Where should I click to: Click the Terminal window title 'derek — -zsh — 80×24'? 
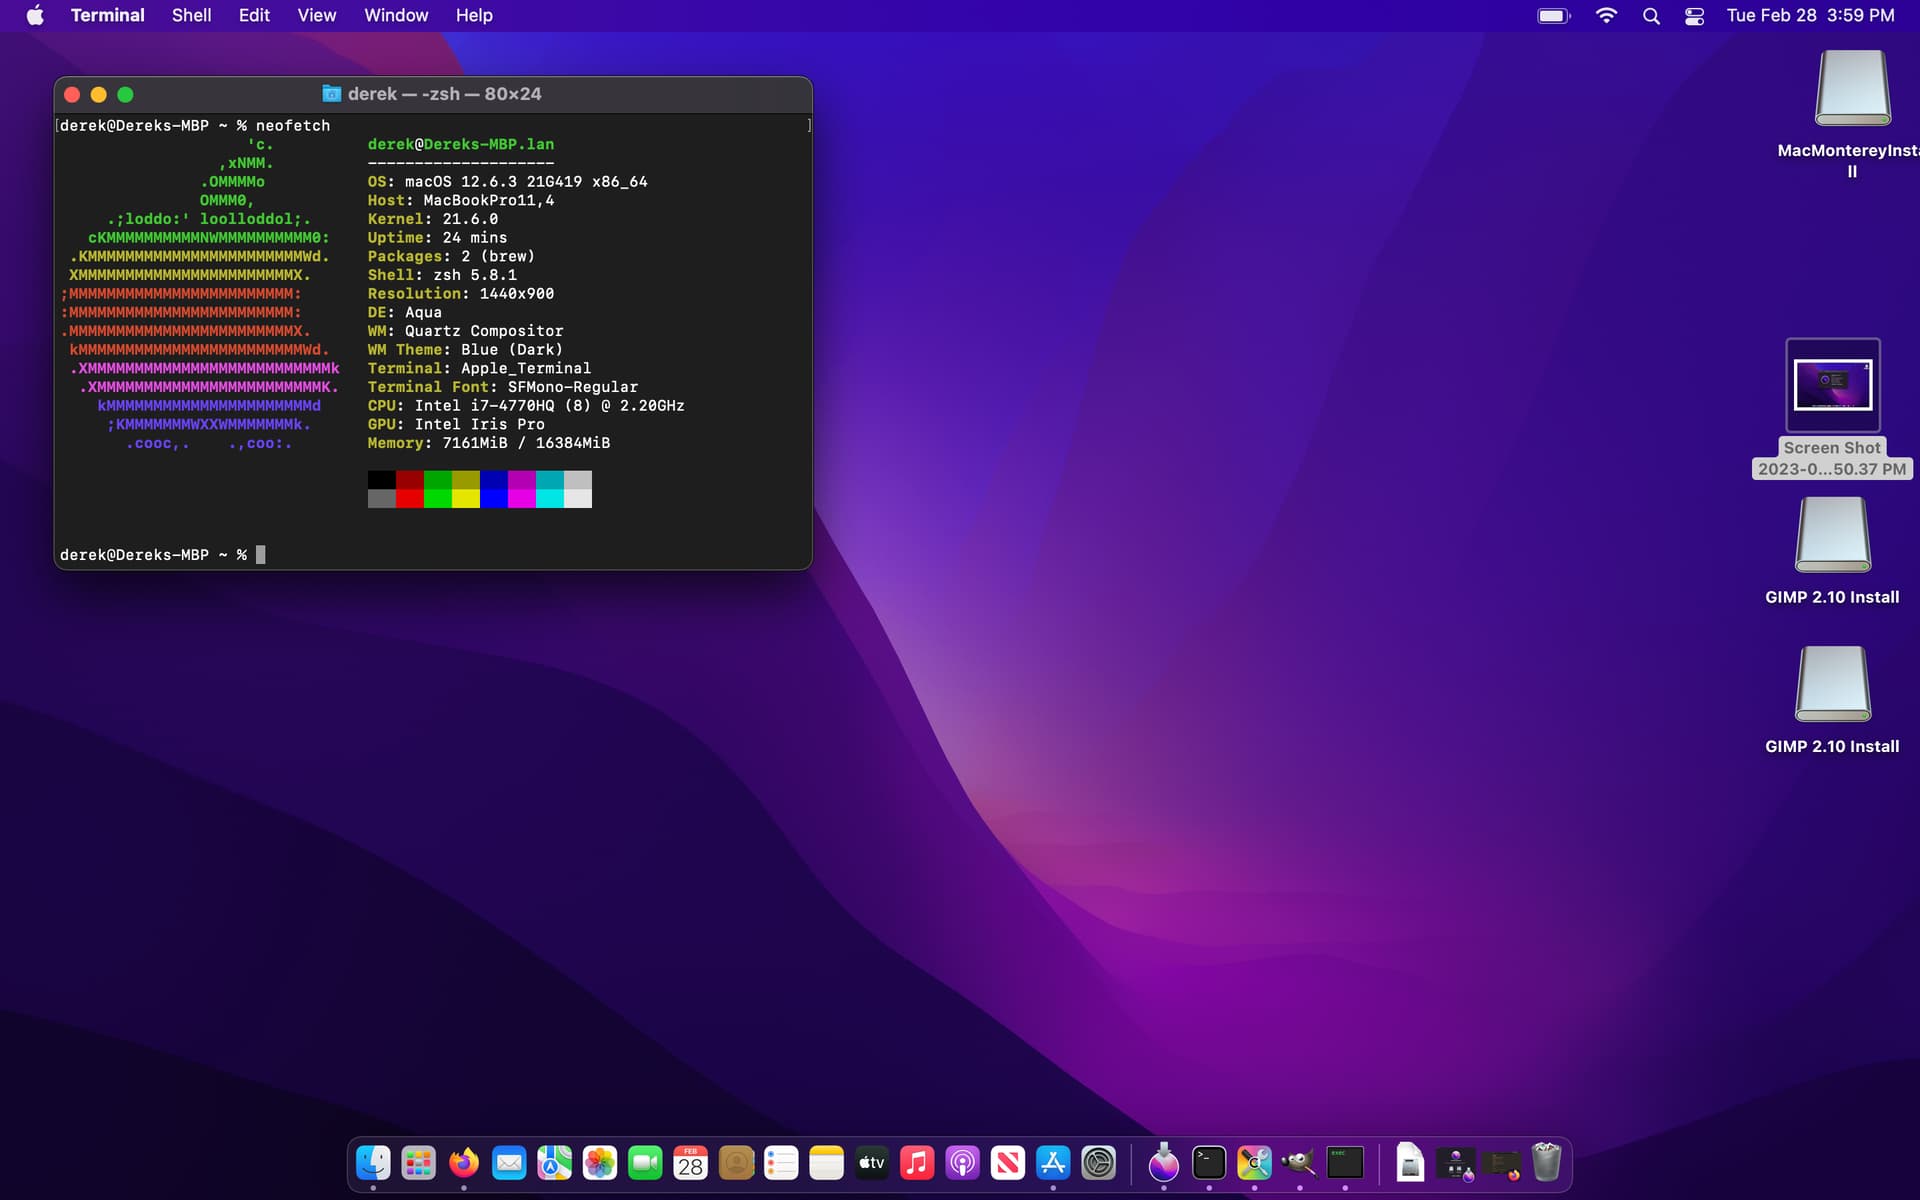[x=444, y=94]
